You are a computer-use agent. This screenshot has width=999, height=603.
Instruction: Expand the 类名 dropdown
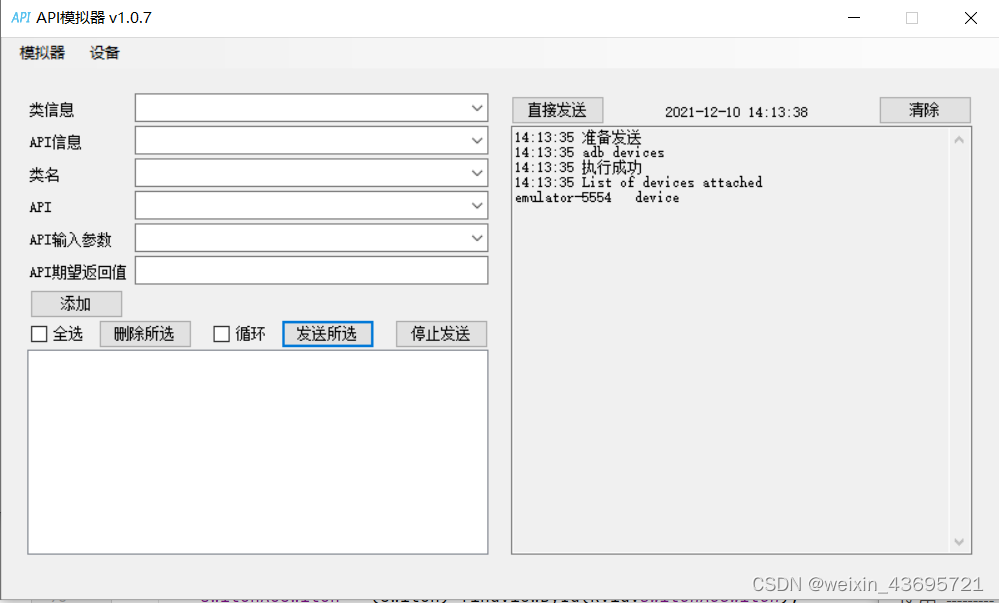[477, 173]
